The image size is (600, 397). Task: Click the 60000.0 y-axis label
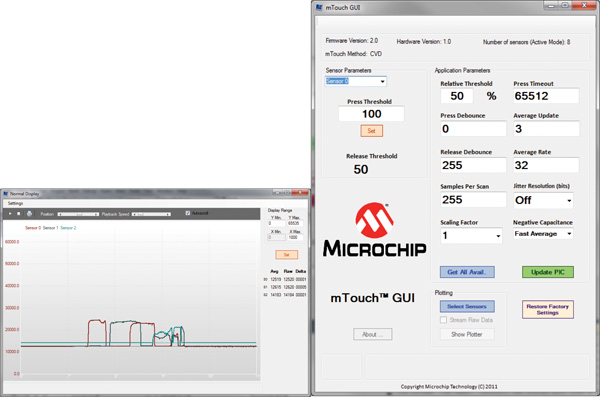[x=12, y=242]
